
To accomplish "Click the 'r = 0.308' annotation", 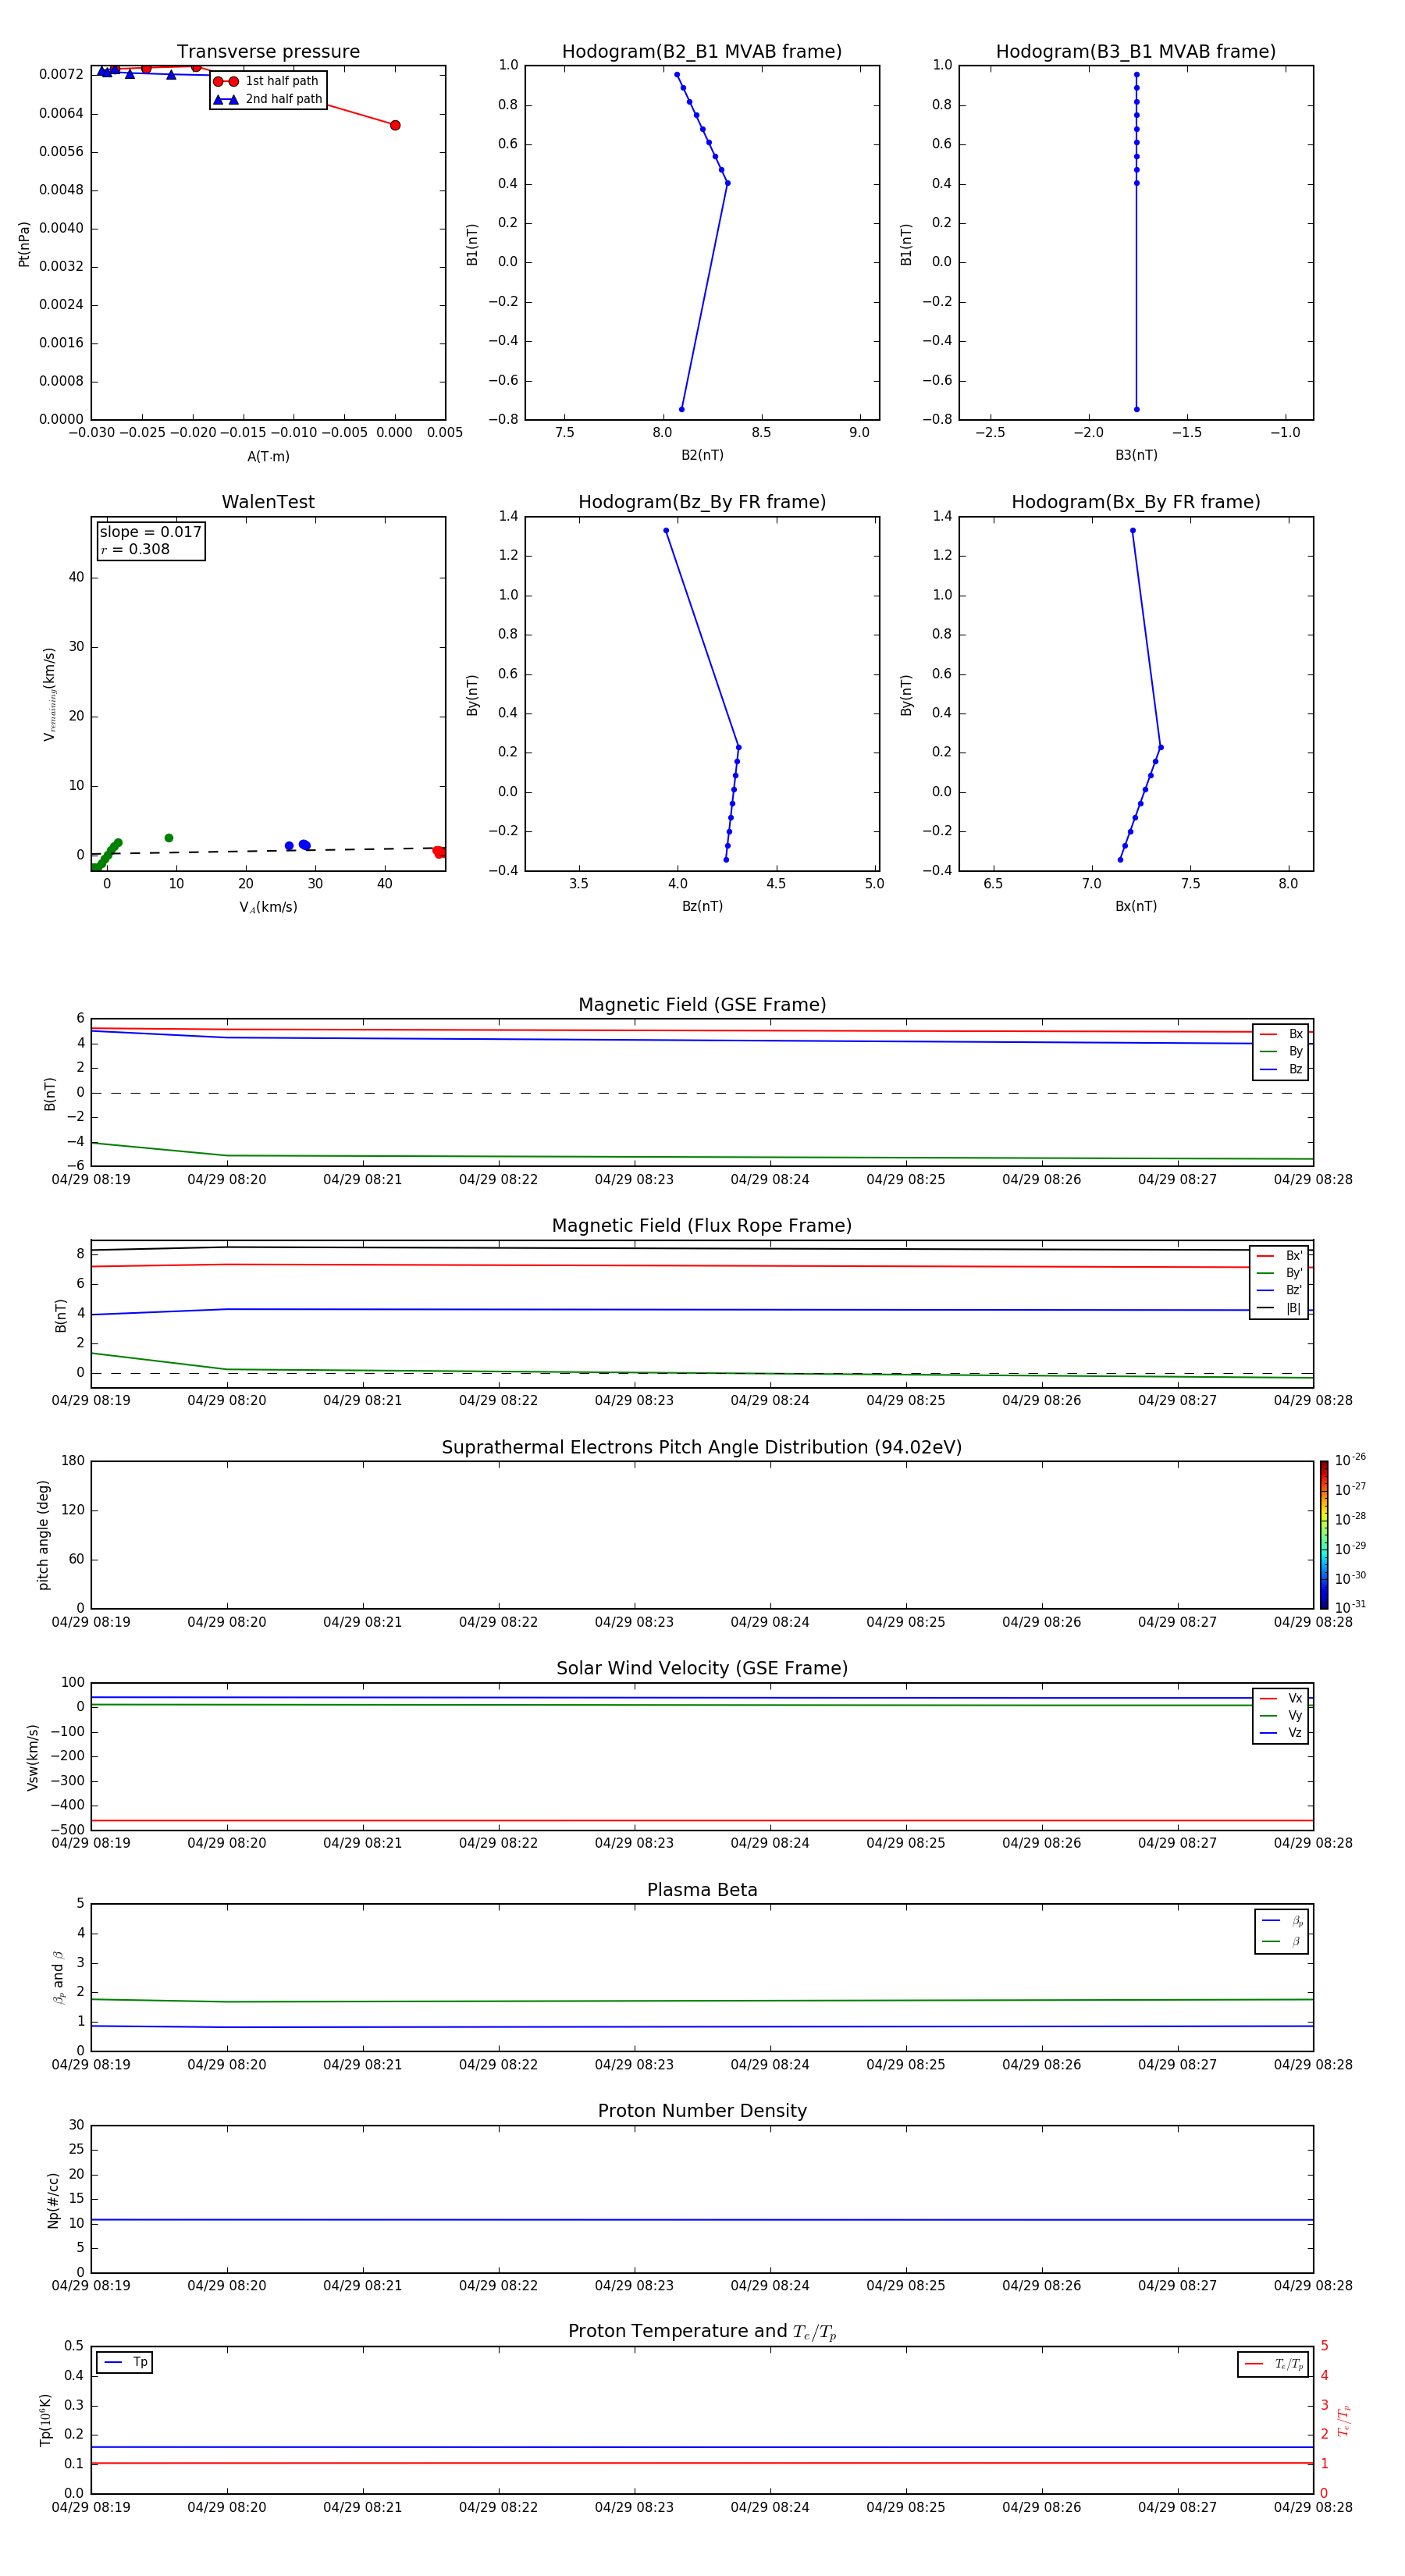I will point(135,549).
